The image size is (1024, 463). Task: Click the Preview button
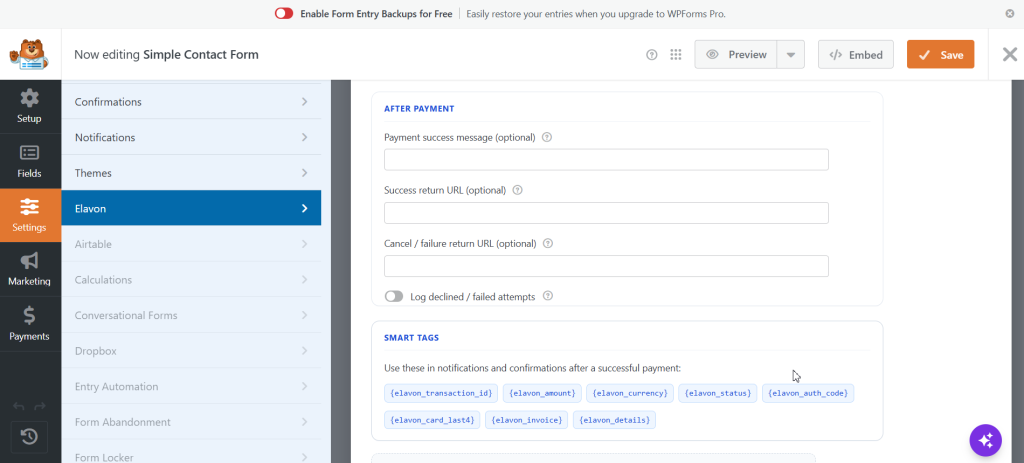(x=736, y=55)
